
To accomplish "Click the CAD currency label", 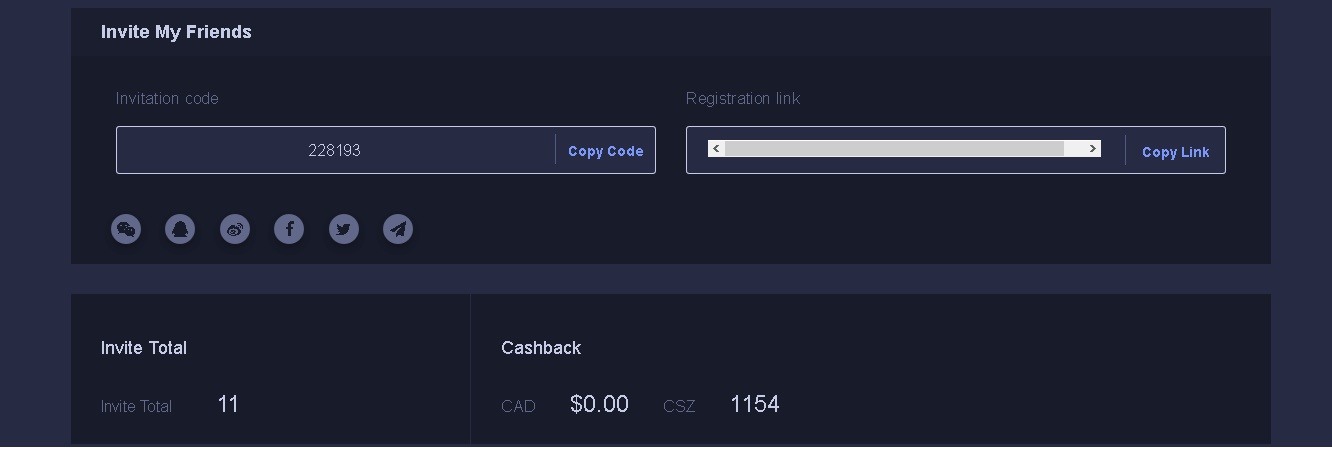I will [518, 406].
